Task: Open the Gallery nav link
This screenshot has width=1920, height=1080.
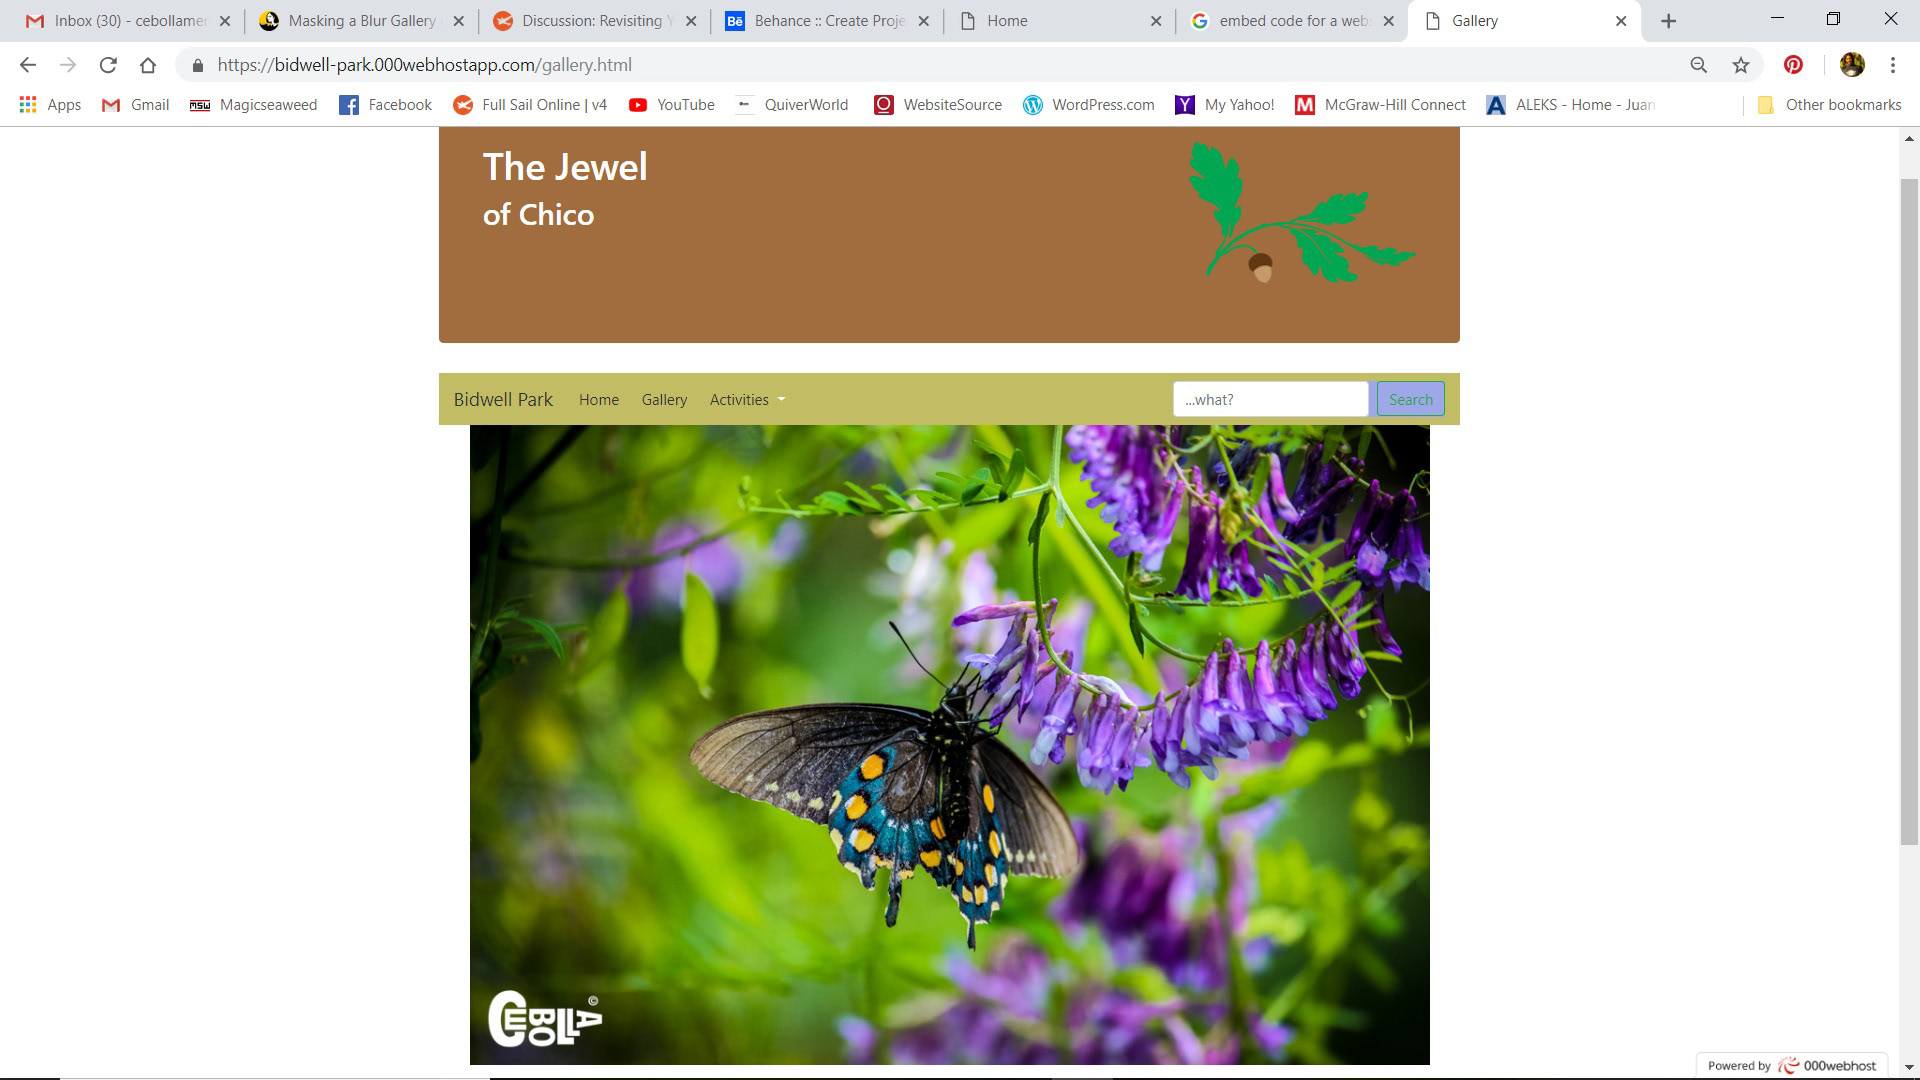Action: [x=664, y=400]
